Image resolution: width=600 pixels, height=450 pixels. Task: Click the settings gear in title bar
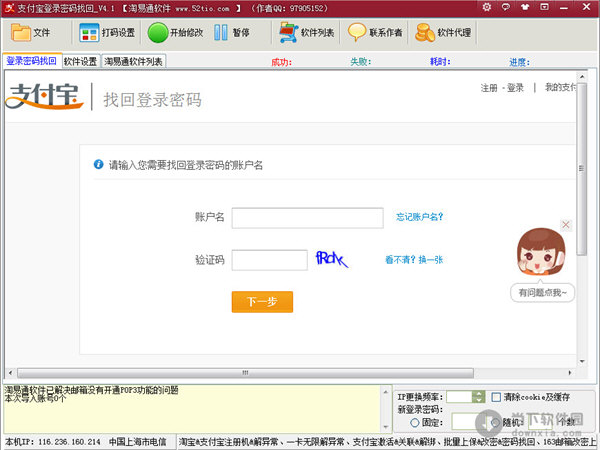click(487, 7)
